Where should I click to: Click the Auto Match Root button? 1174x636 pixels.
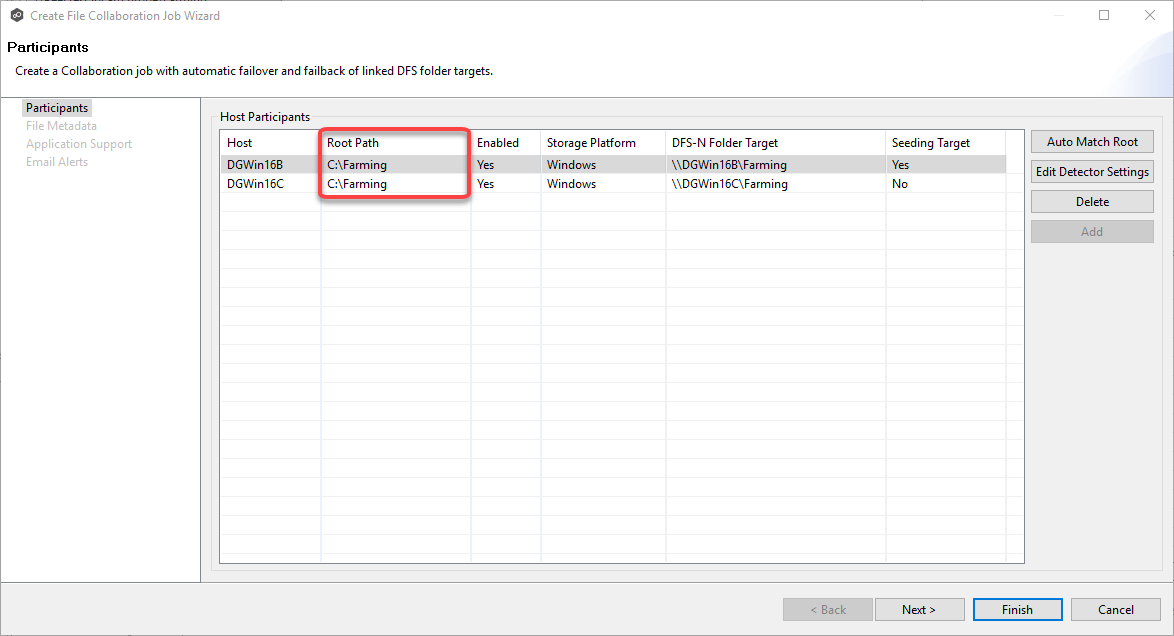coord(1091,141)
